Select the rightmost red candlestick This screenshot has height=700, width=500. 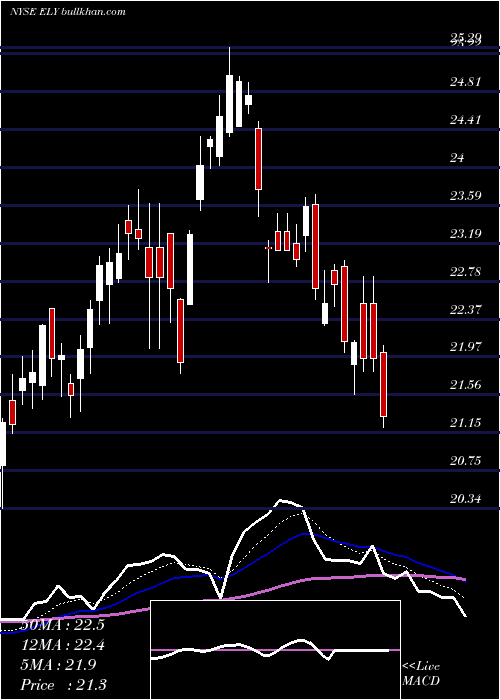(383, 384)
